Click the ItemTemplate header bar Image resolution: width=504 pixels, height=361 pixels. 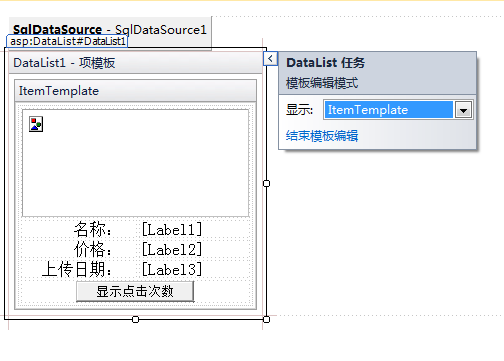click(x=135, y=91)
